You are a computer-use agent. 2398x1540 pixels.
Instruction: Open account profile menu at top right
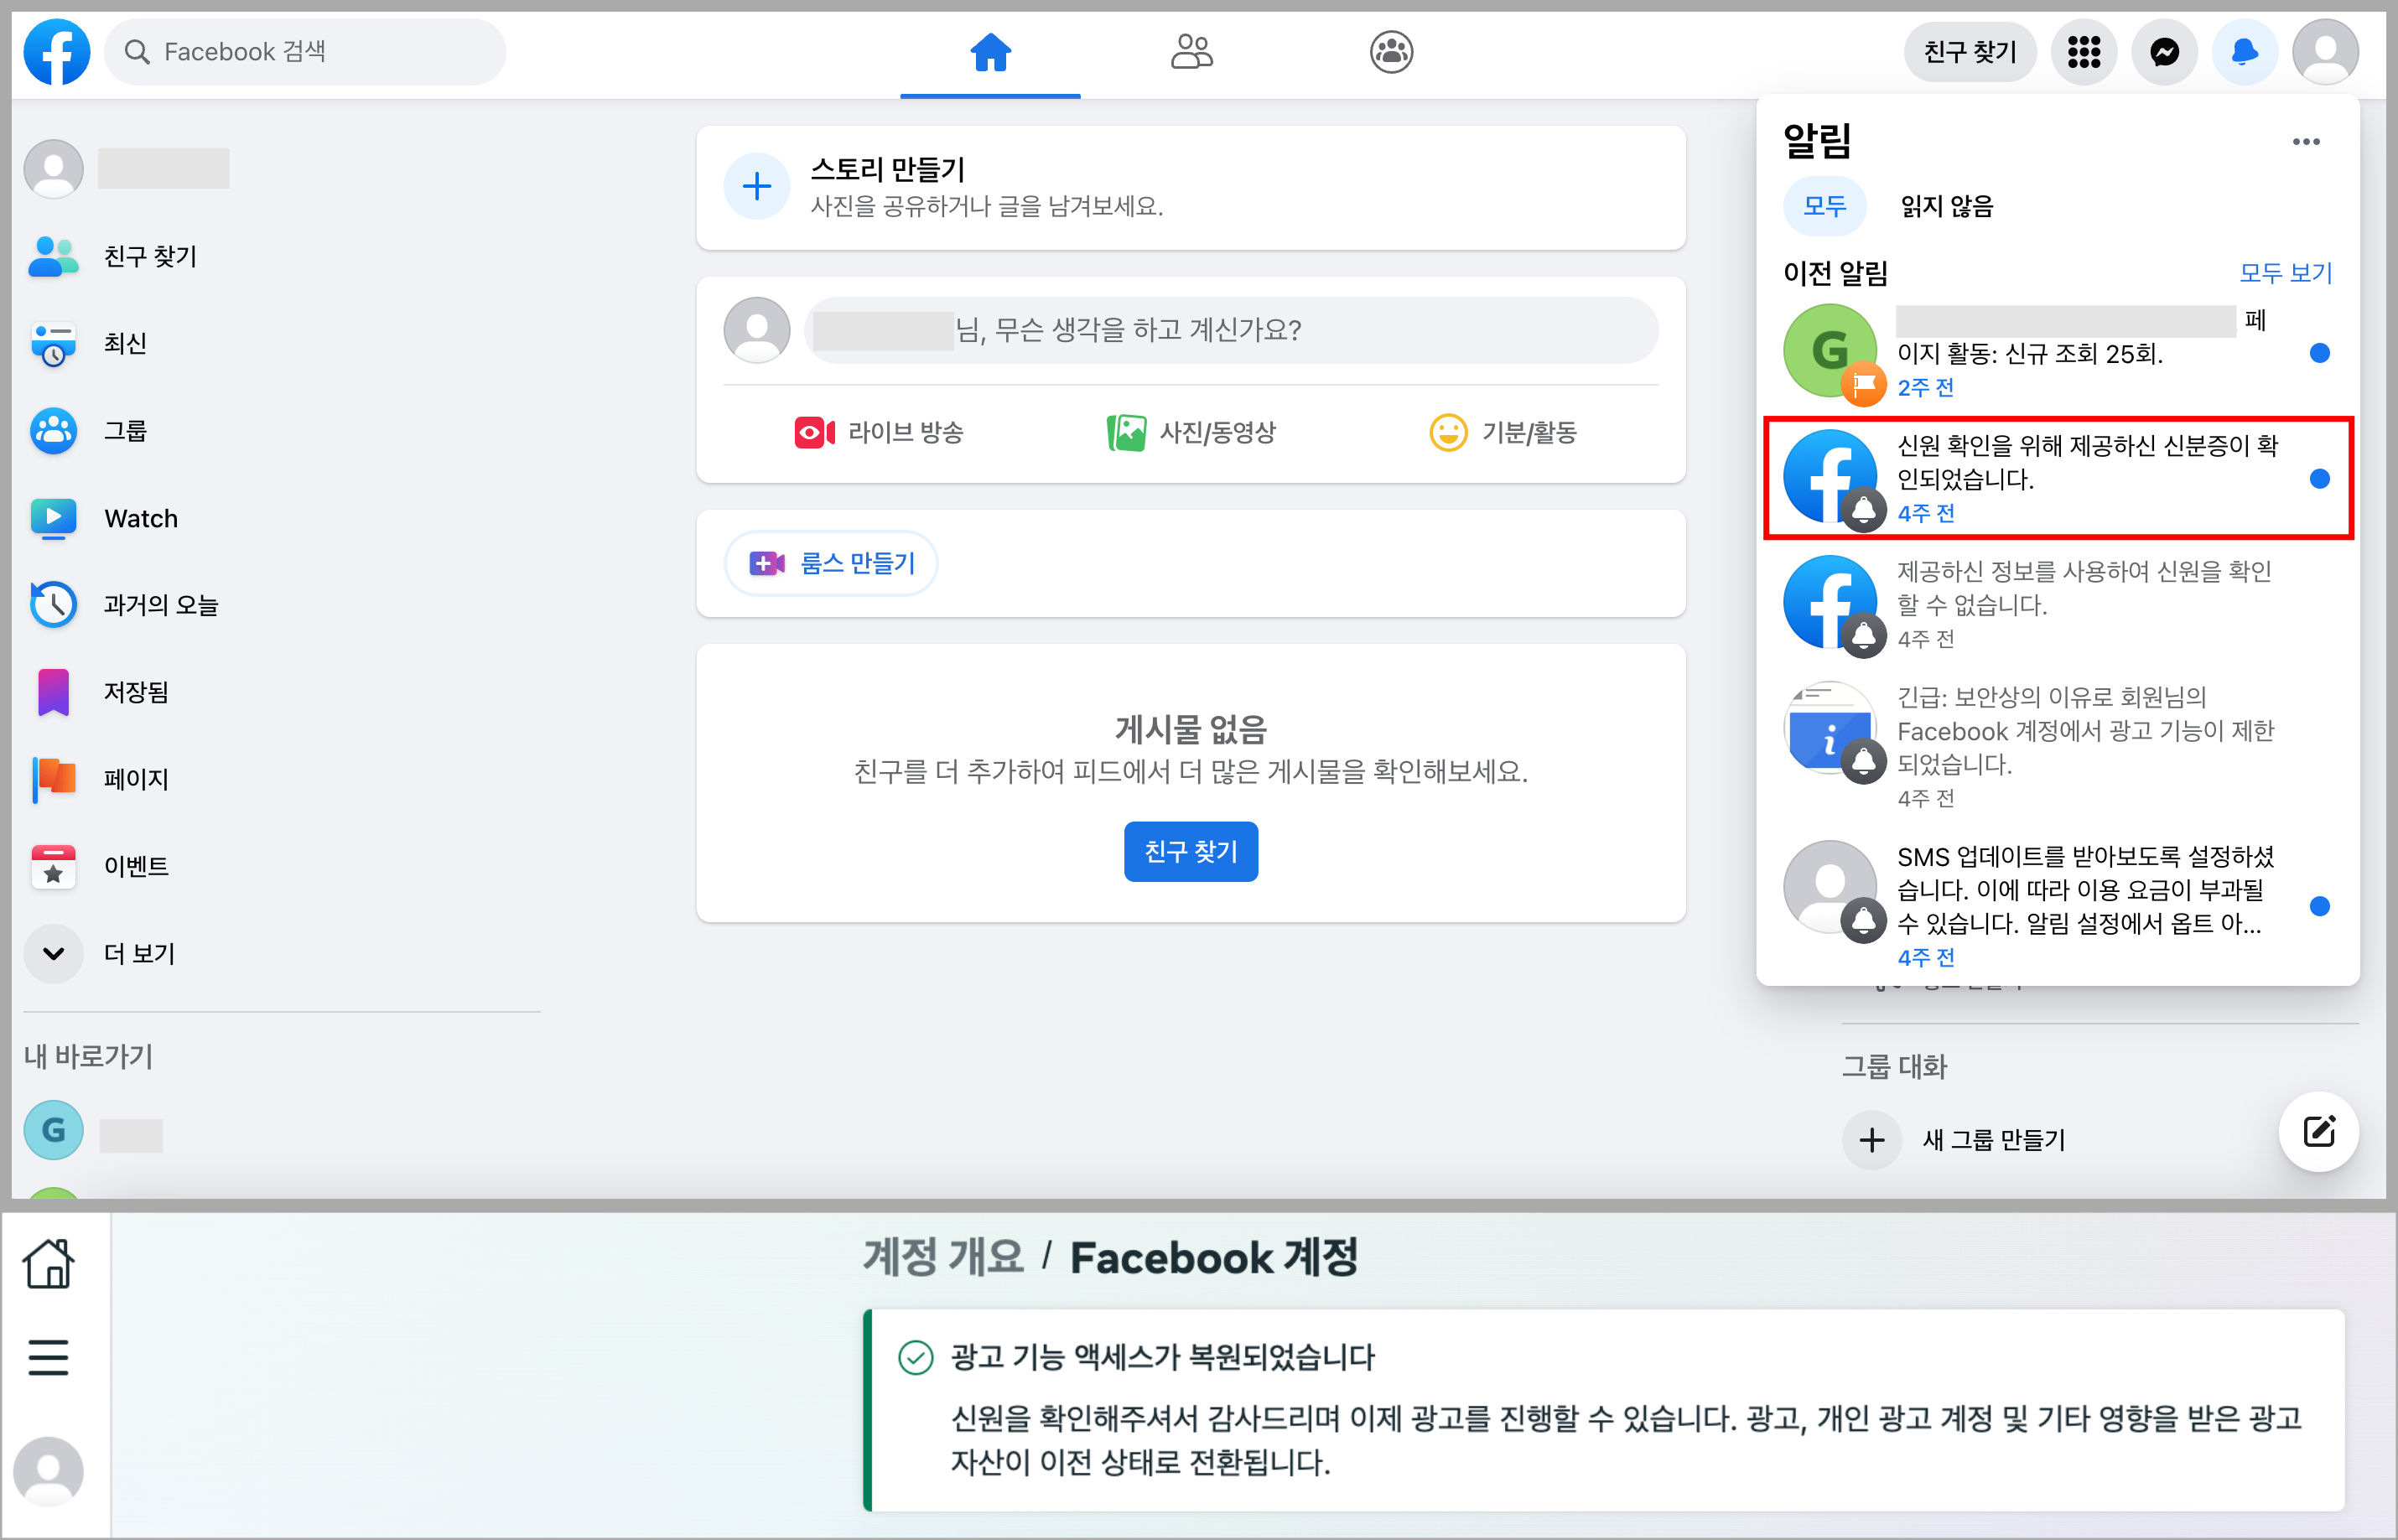pos(2325,52)
